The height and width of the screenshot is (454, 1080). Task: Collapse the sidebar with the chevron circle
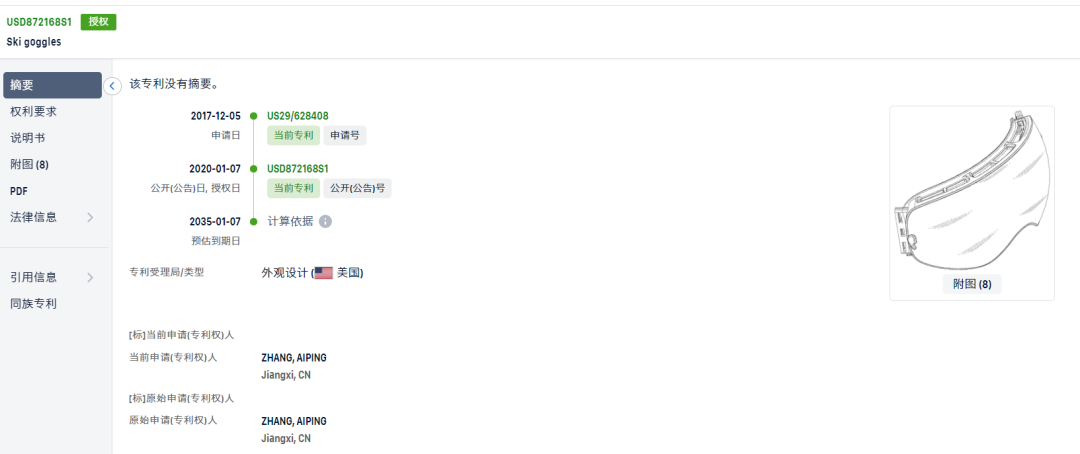(x=112, y=86)
